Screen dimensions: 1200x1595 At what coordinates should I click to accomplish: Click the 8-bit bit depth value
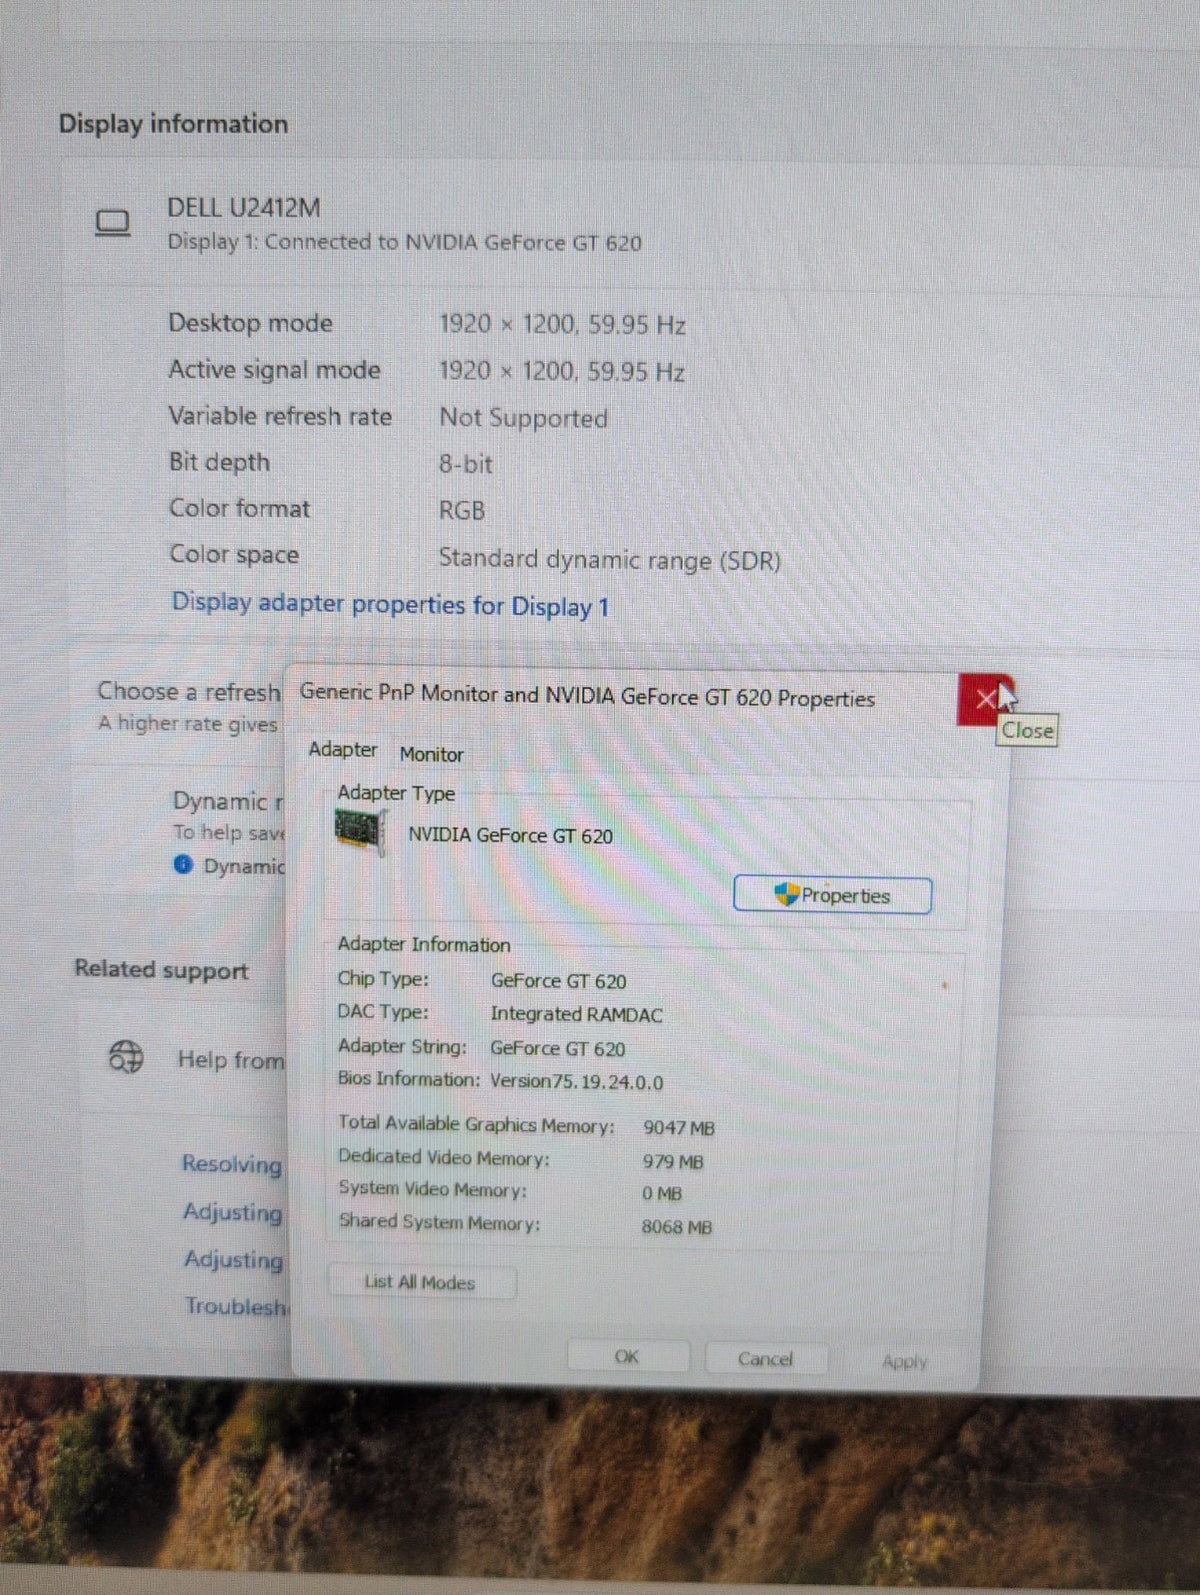point(466,464)
